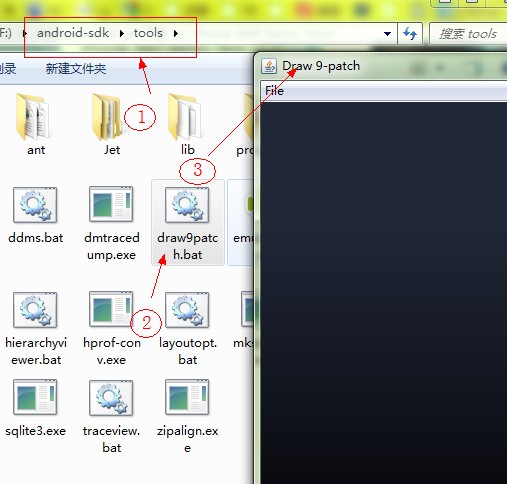Click the android-sdk breadcrumb segment

[x=73, y=33]
